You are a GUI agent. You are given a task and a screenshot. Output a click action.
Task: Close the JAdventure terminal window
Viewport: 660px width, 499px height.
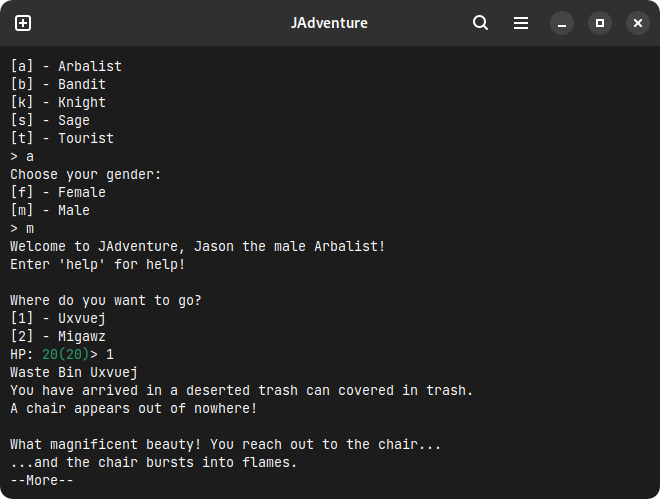pos(638,23)
